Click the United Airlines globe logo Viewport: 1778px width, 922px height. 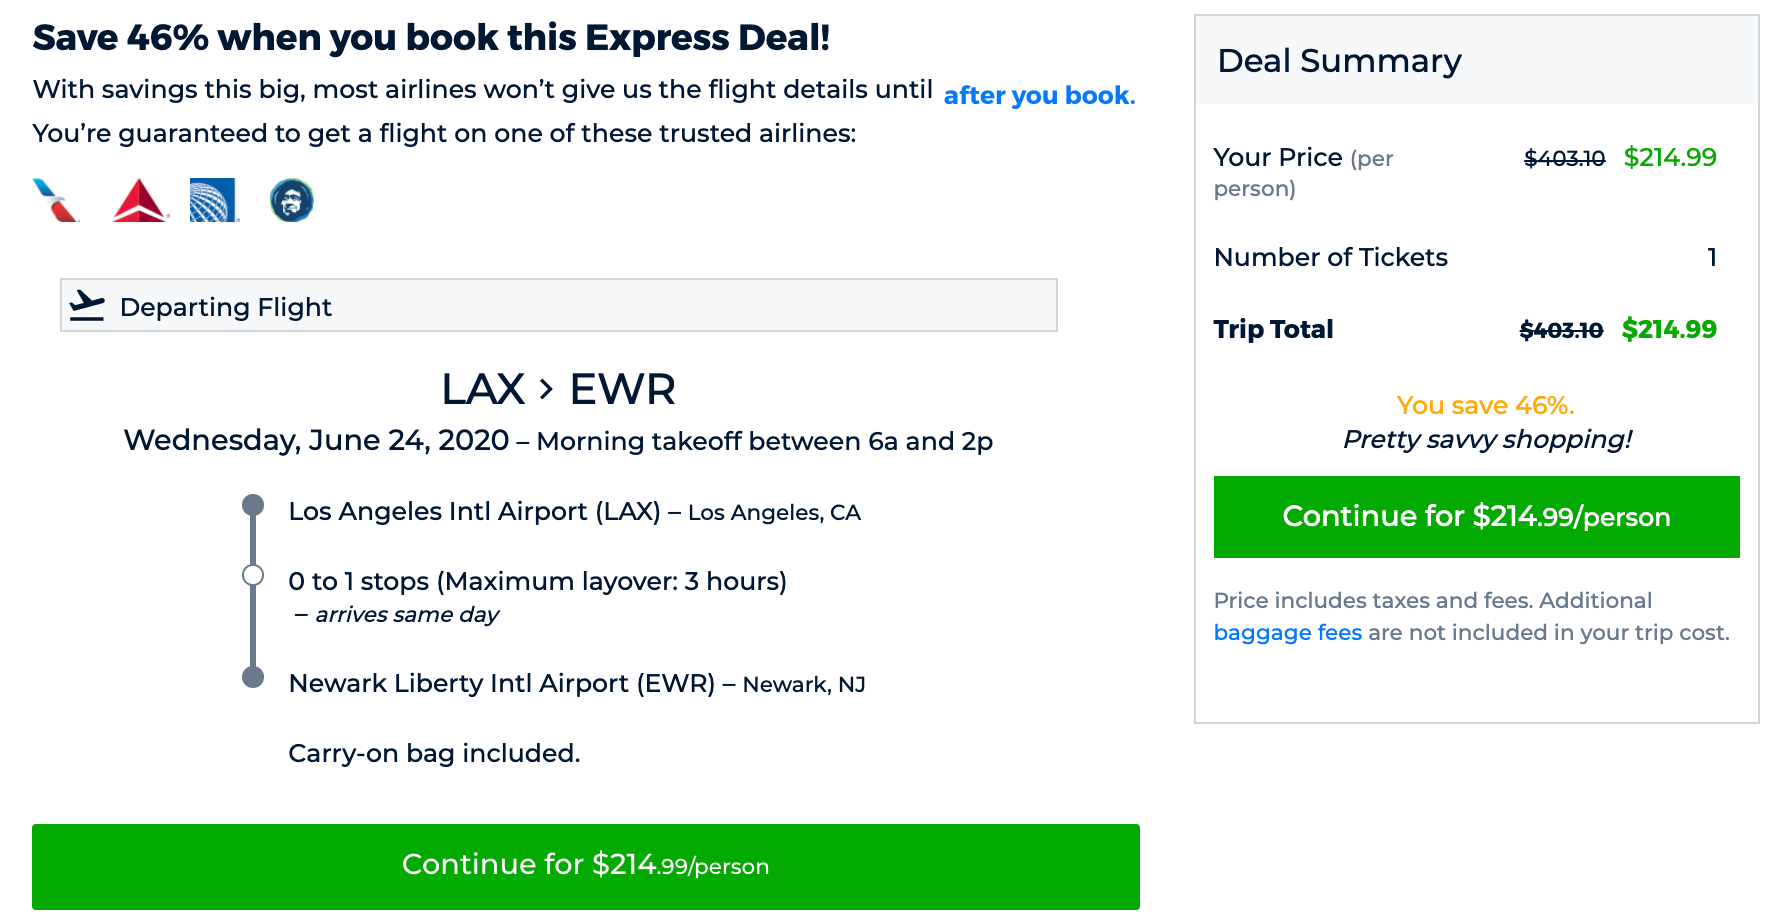tap(214, 200)
